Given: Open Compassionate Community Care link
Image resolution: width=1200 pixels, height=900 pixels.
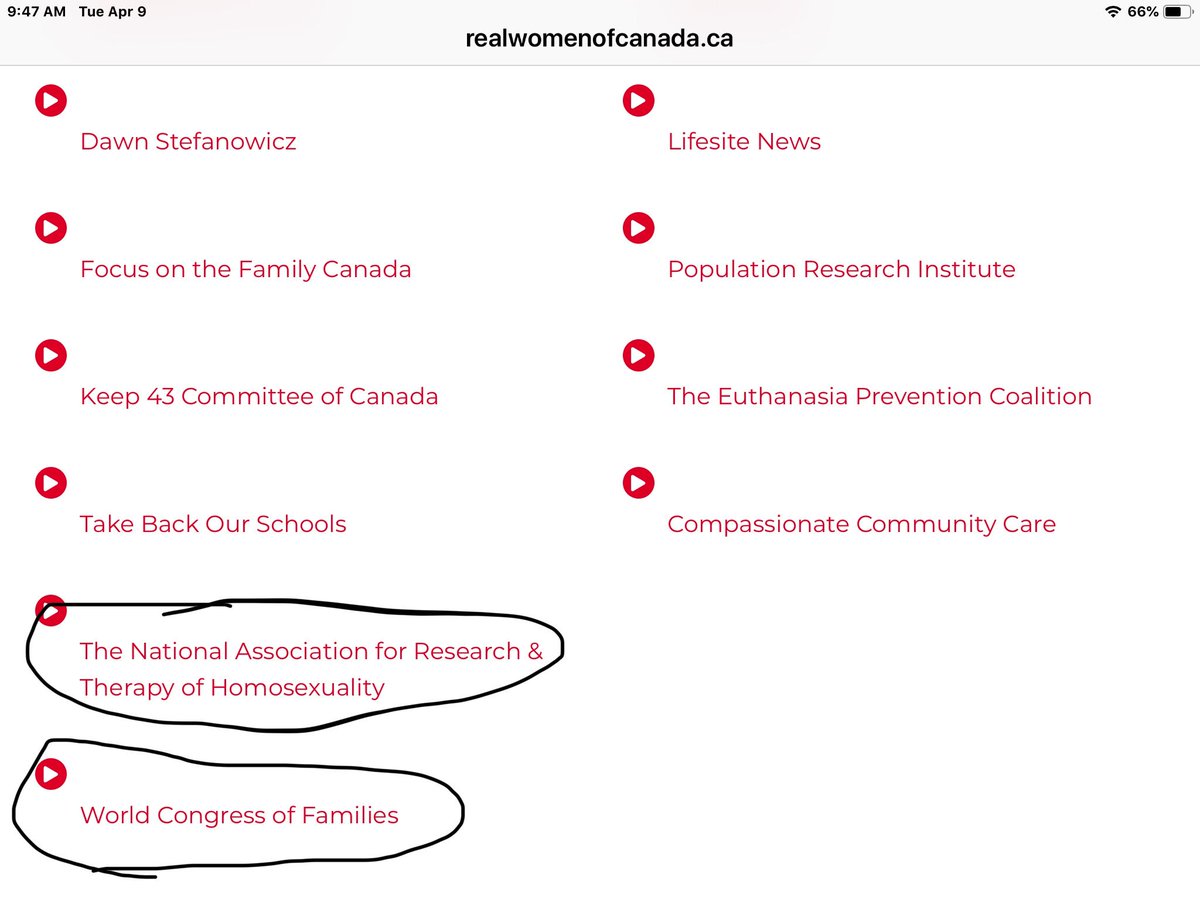Looking at the screenshot, I should [x=861, y=524].
